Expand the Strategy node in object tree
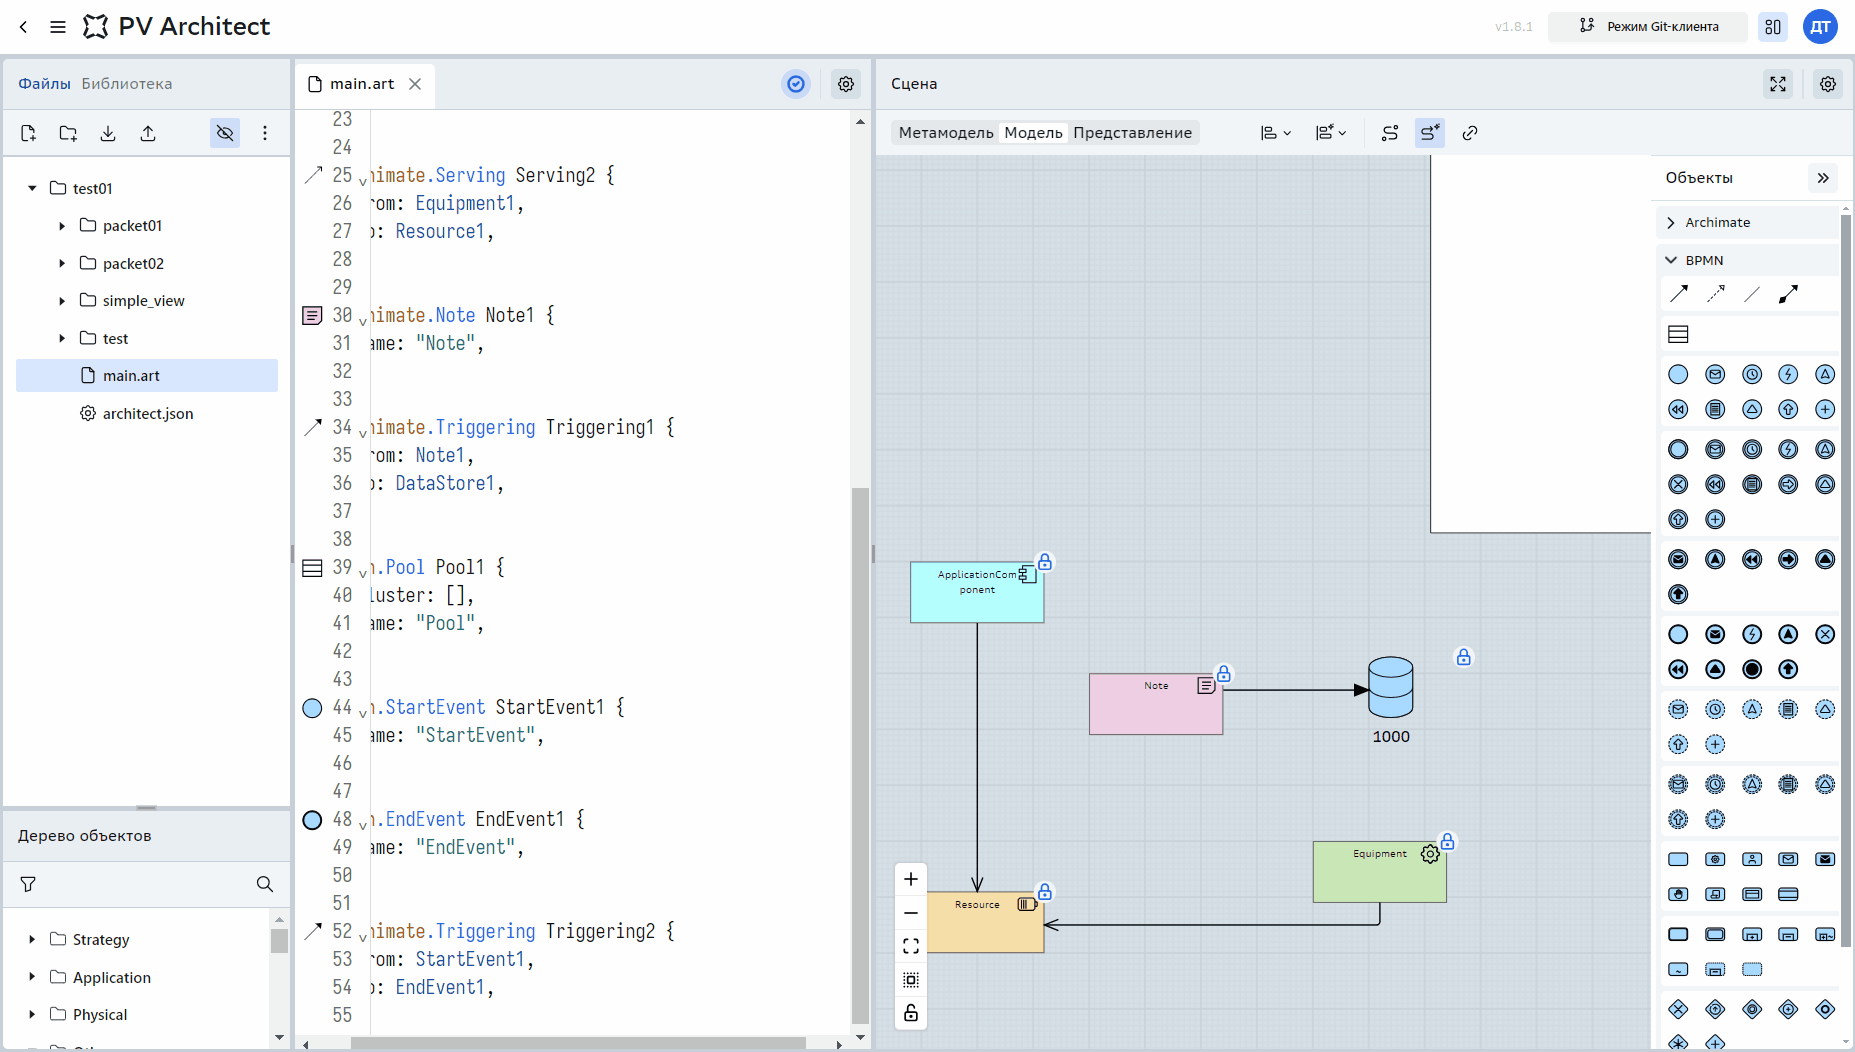Screen dimensions: 1855x1052 [32, 940]
